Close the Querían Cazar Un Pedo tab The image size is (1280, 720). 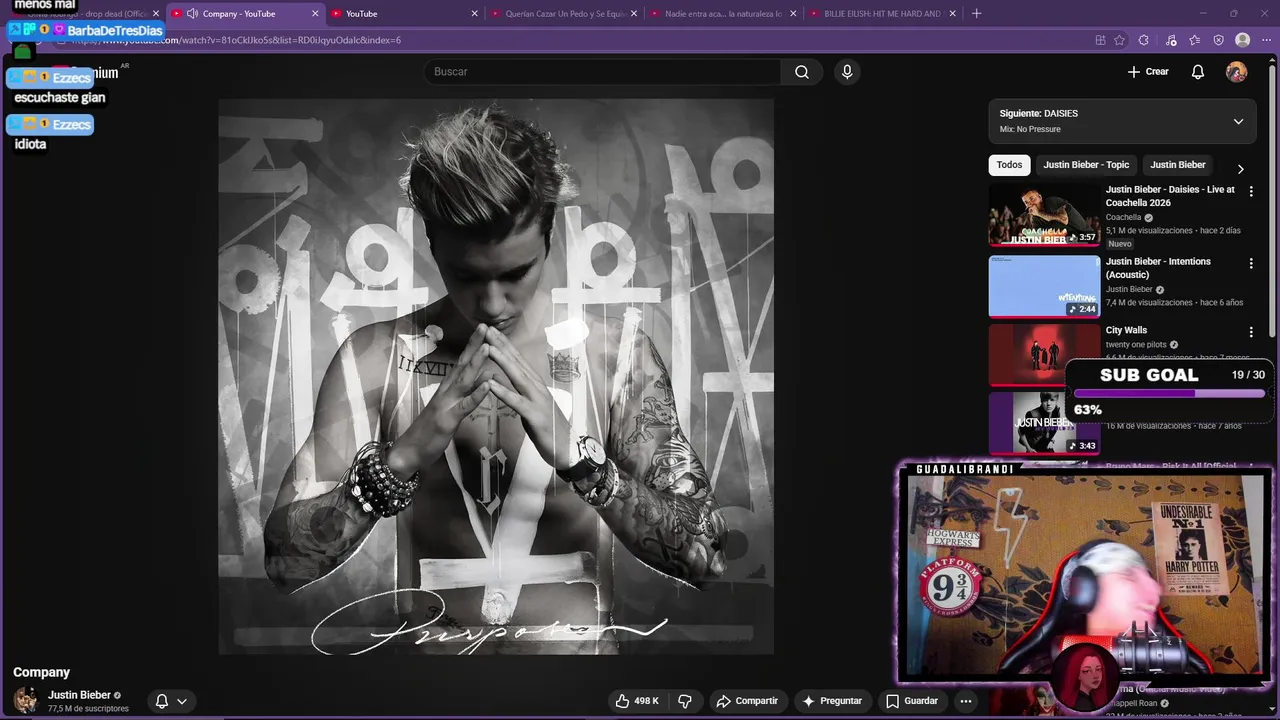coord(633,14)
